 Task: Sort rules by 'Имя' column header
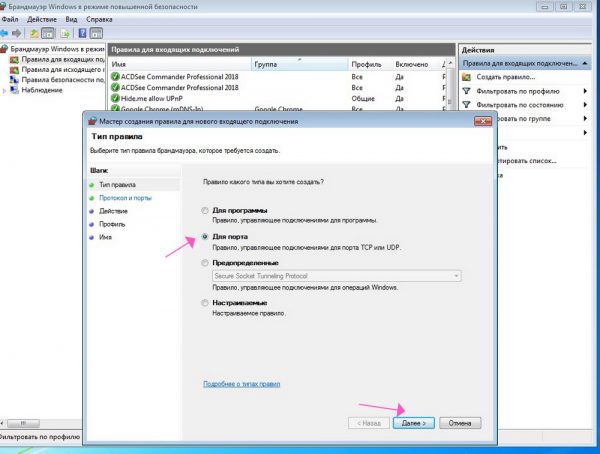[x=180, y=64]
